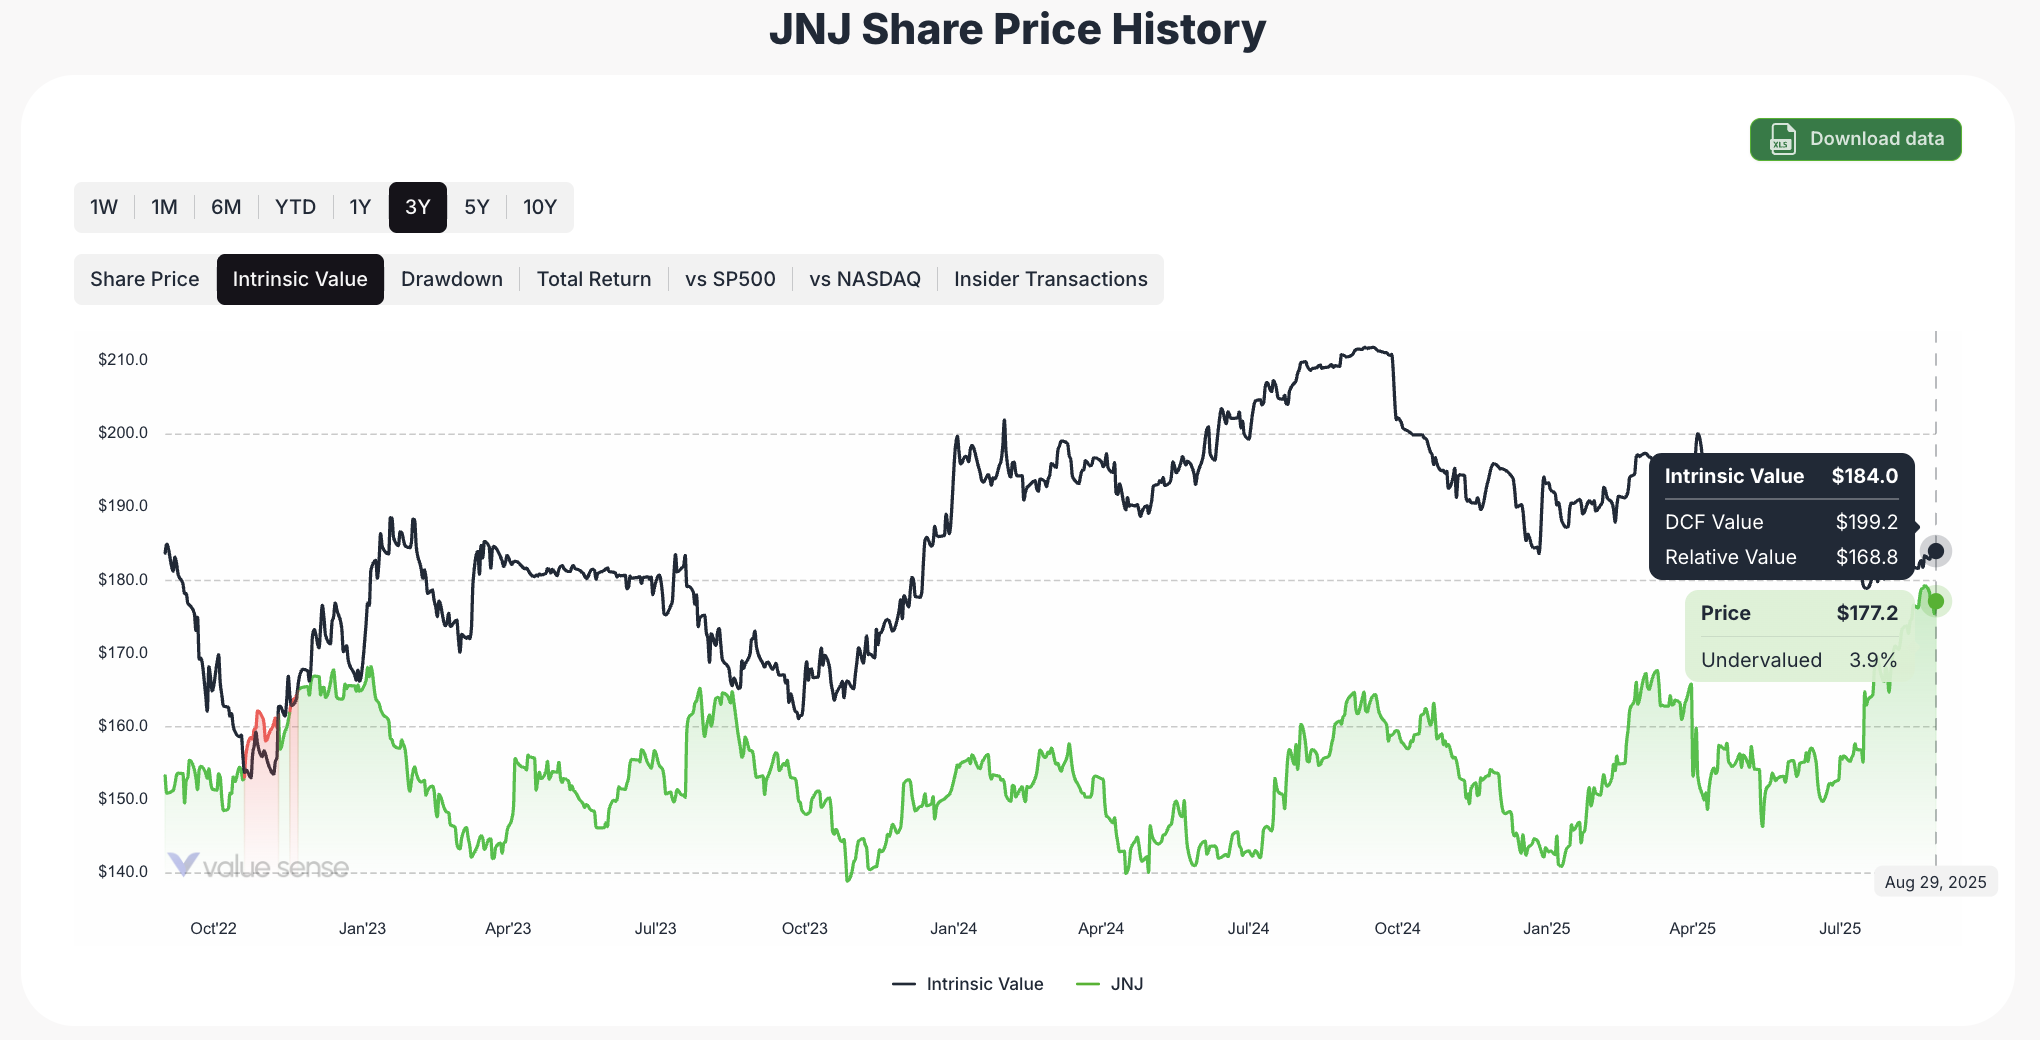
Task: Click the XLS icon on Download data button
Action: [1782, 139]
